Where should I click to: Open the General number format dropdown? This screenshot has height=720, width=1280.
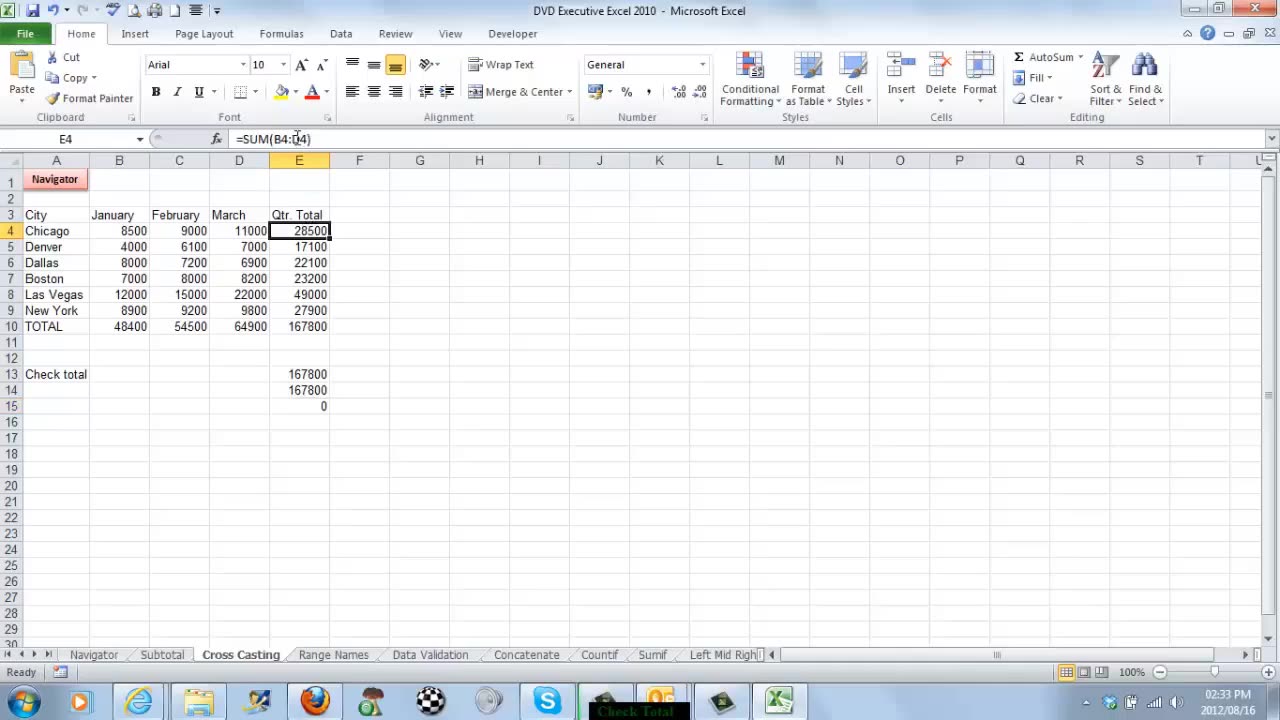(x=702, y=65)
